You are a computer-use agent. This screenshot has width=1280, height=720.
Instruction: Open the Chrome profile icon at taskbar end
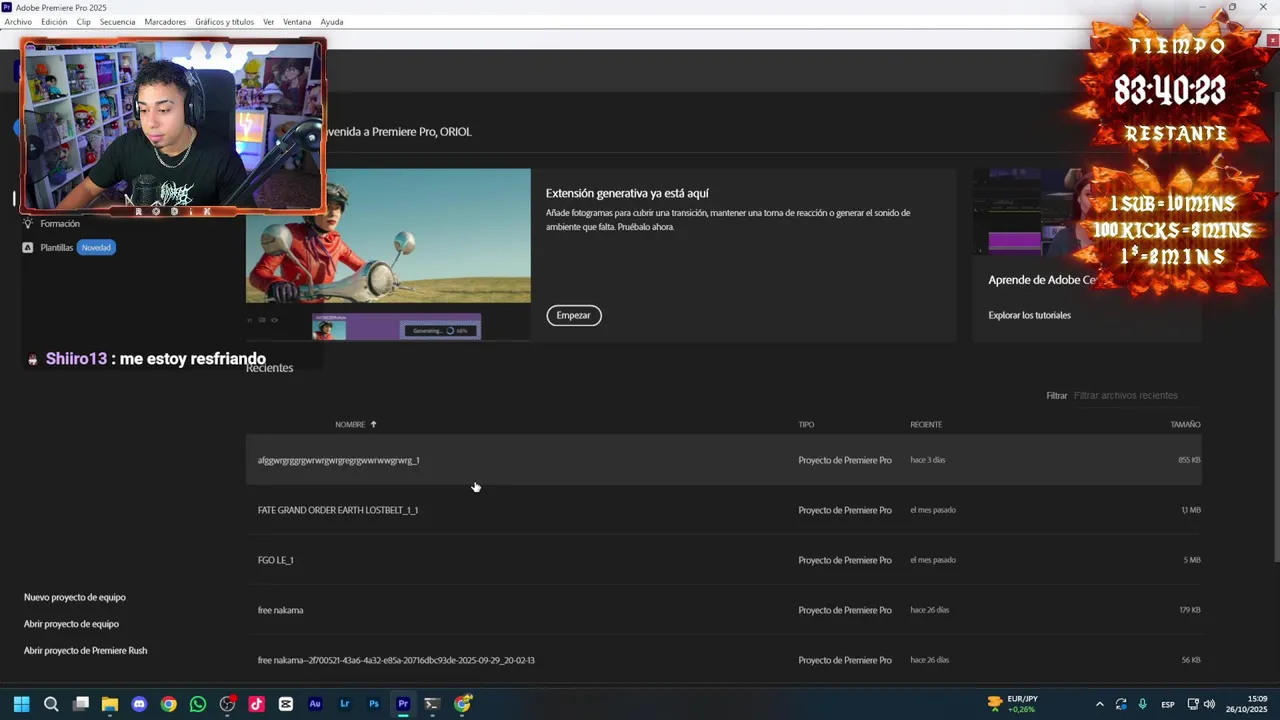pyautogui.click(x=462, y=704)
